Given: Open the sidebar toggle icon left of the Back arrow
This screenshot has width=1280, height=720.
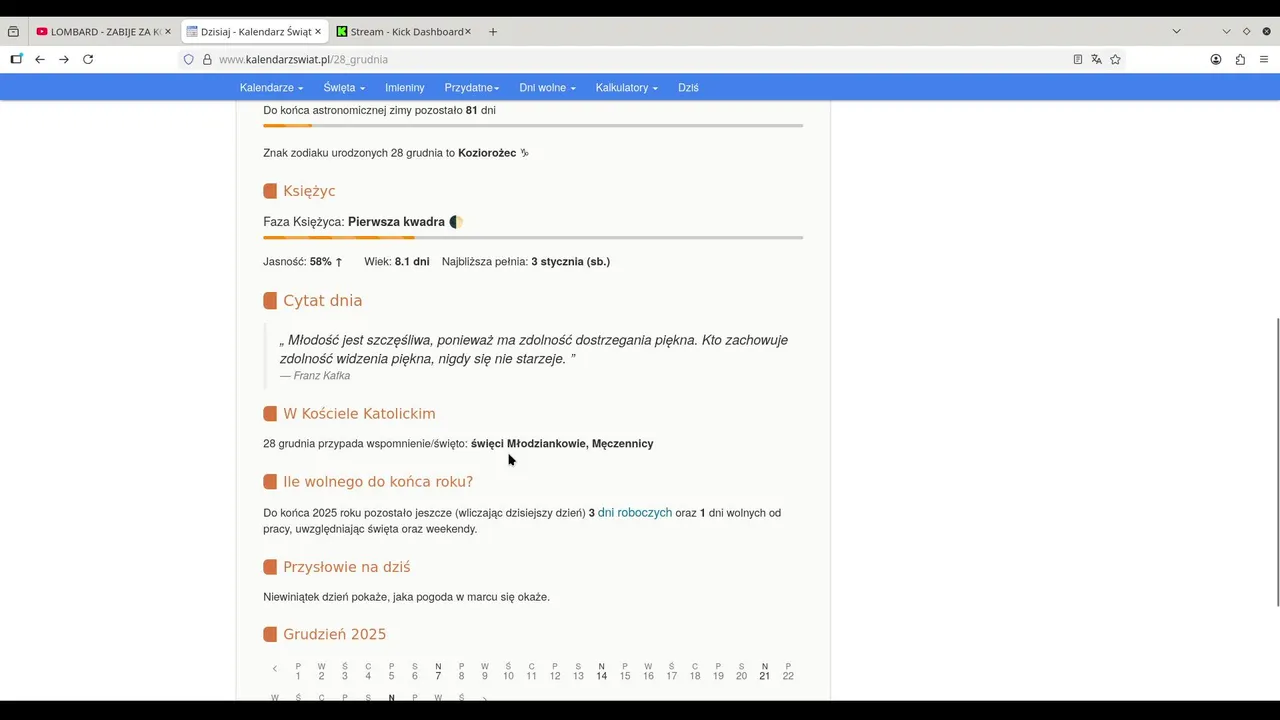Looking at the screenshot, I should click(16, 59).
